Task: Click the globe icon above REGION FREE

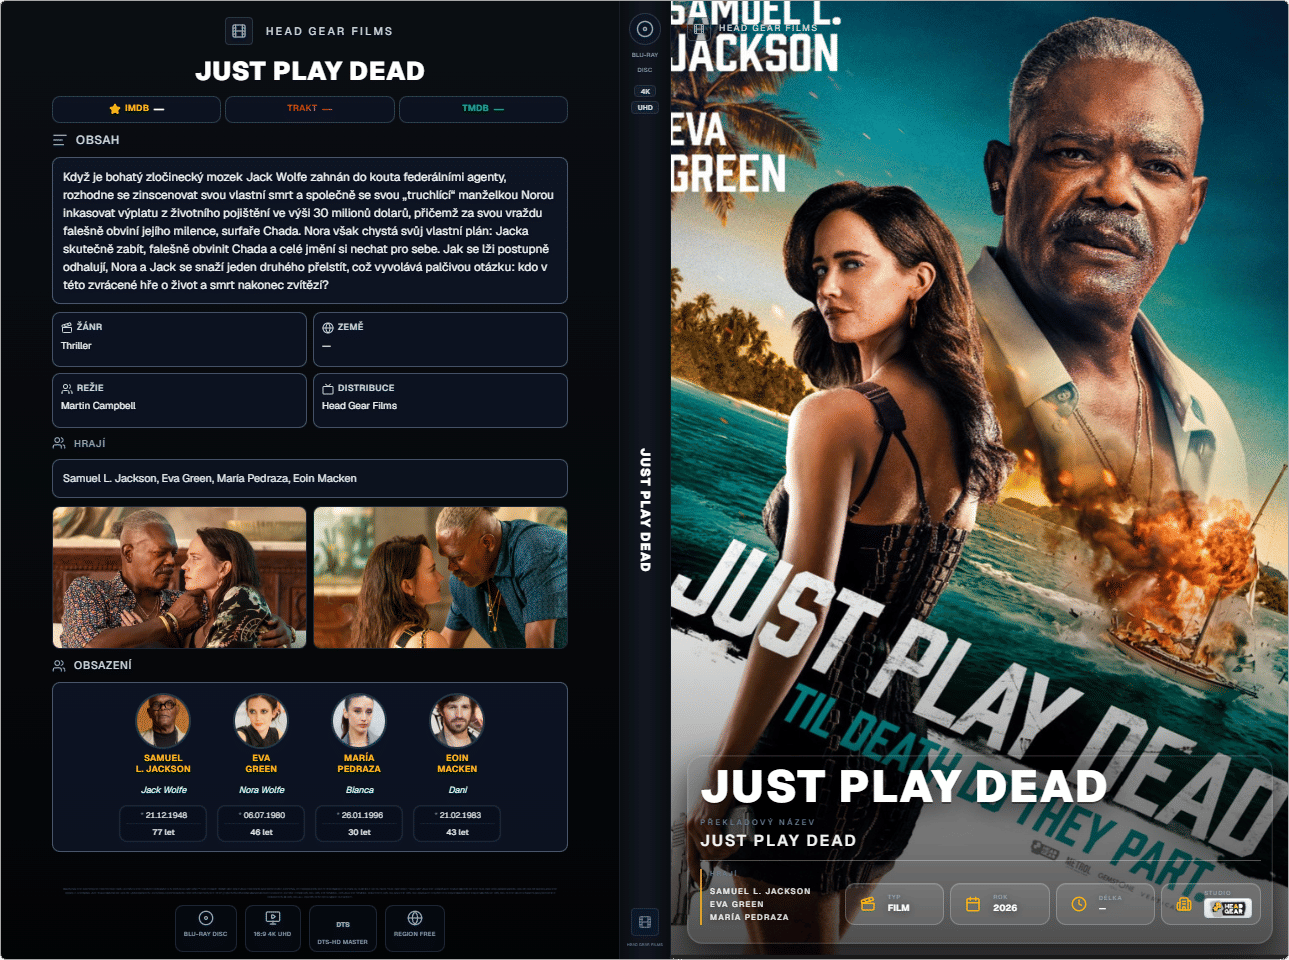Action: pyautogui.click(x=415, y=918)
